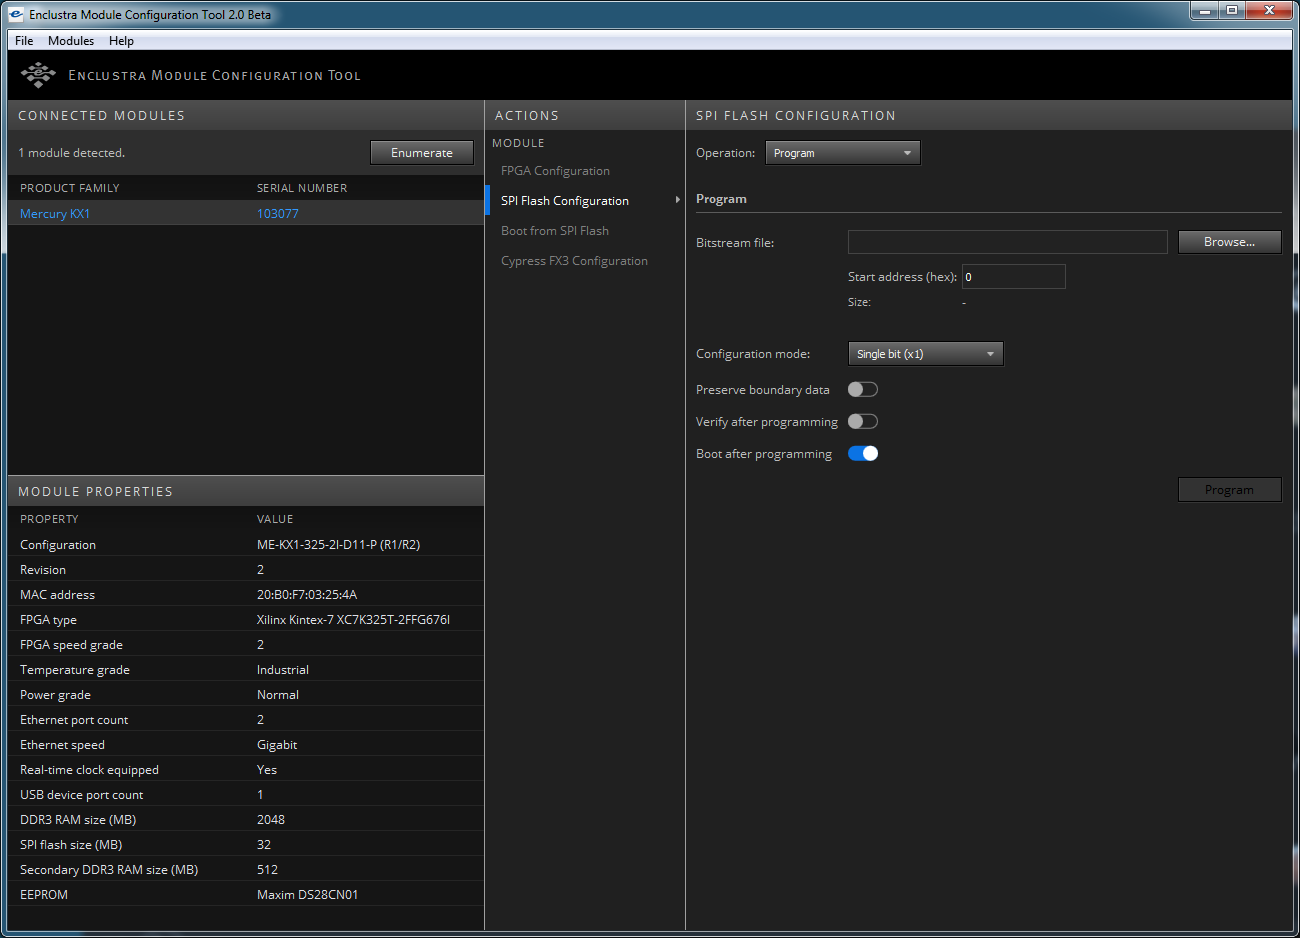The image size is (1300, 938).
Task: Click SPI flash size value 32
Action: coord(264,845)
